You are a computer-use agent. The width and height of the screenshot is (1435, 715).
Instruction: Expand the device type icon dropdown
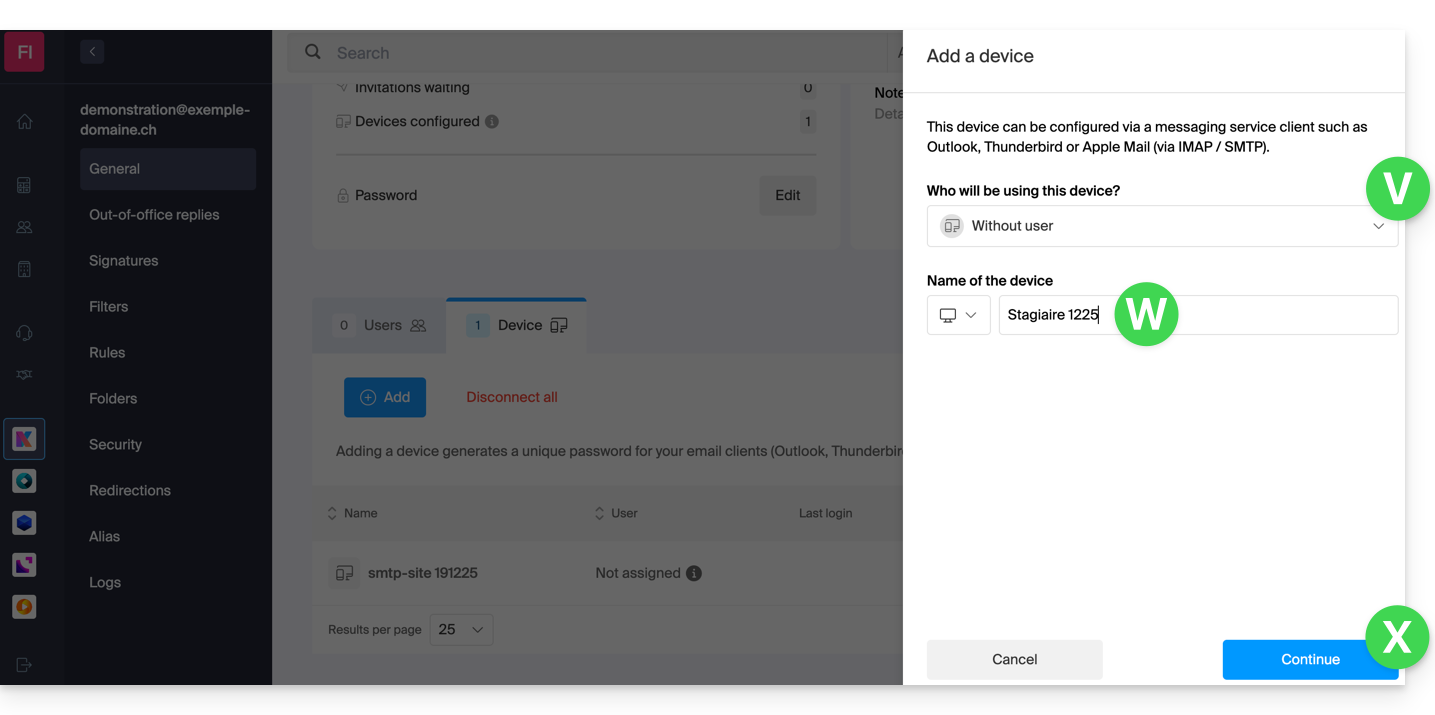(x=958, y=315)
